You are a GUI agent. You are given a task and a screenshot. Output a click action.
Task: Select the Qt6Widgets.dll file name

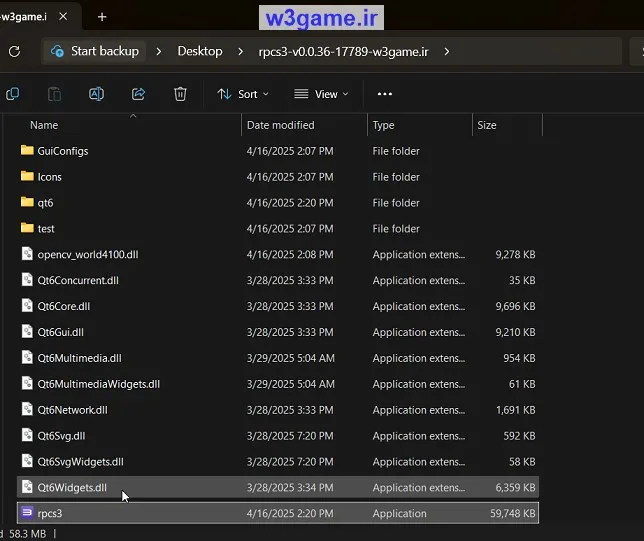[72, 488]
